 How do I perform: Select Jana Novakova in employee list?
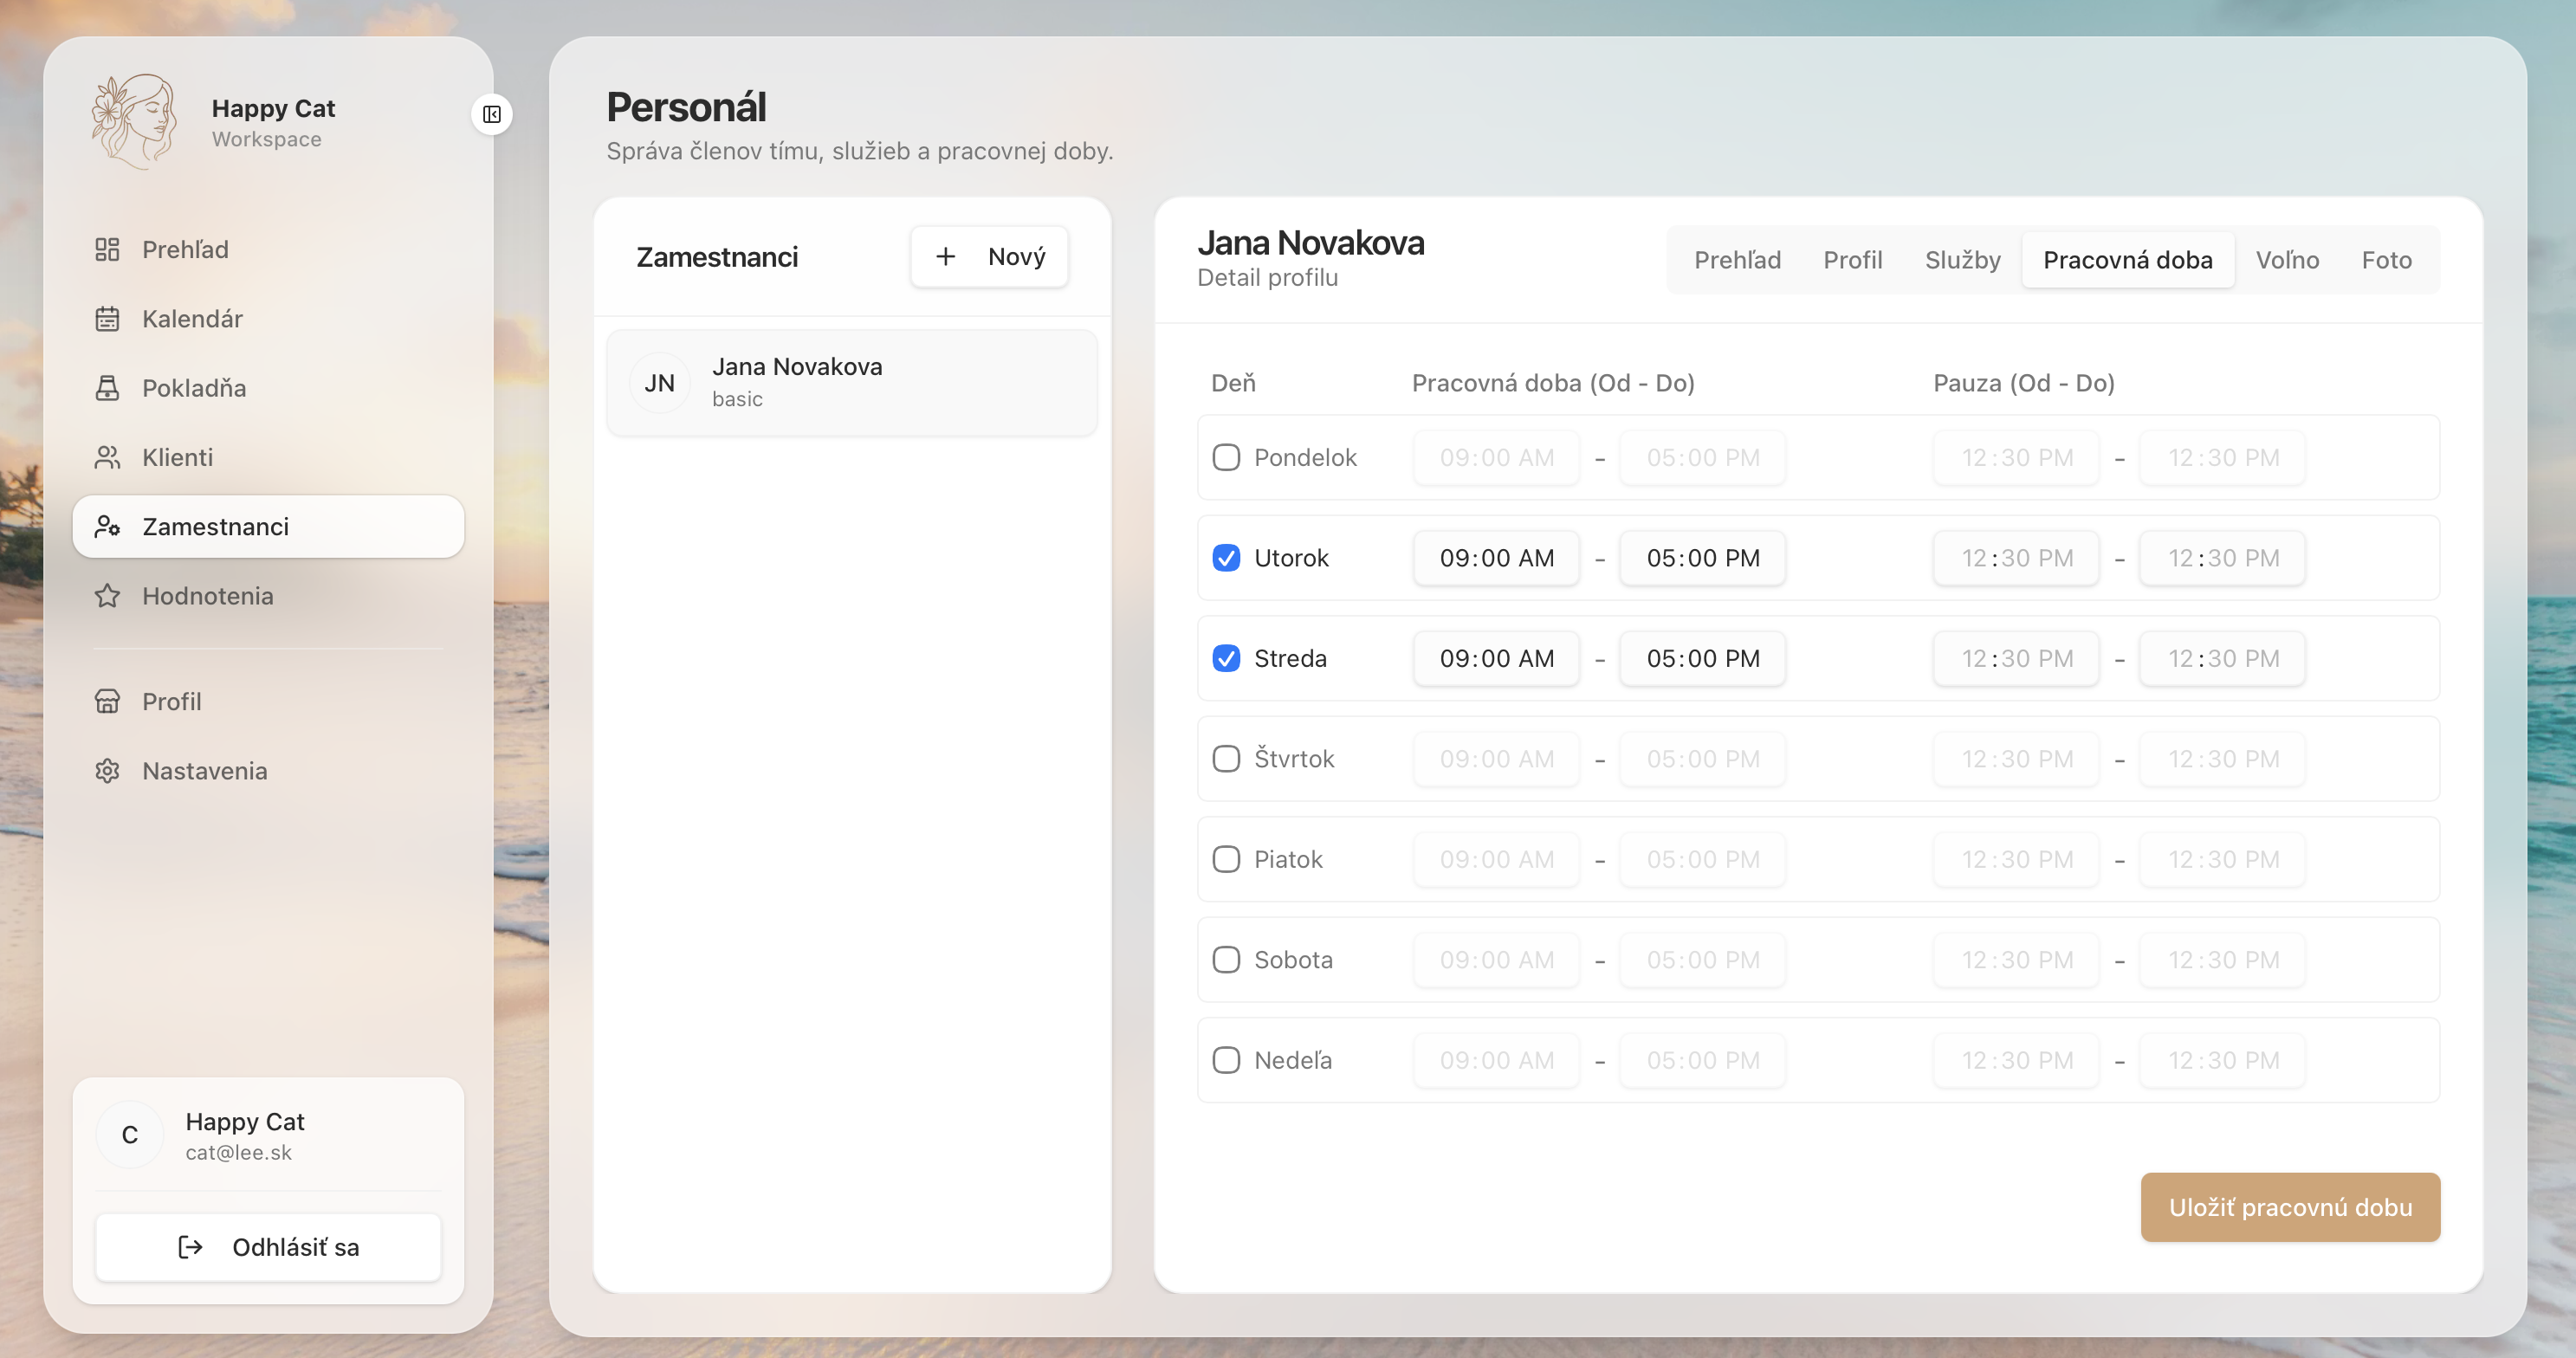pos(851,382)
